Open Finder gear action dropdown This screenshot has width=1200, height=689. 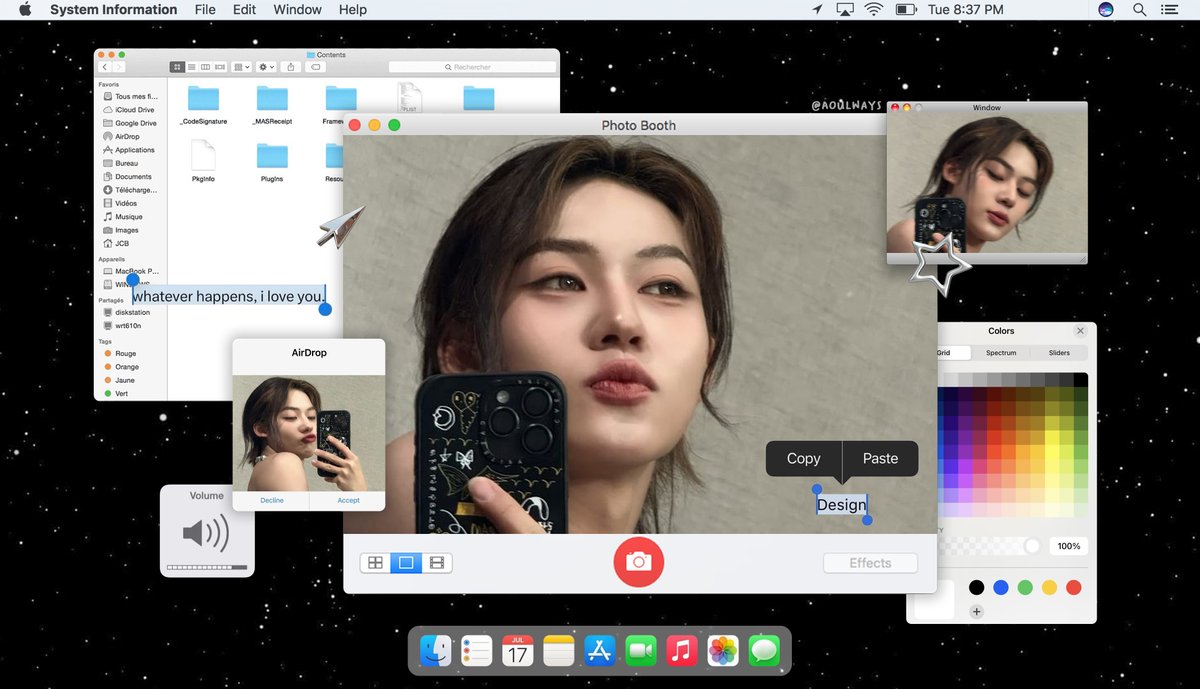(267, 67)
